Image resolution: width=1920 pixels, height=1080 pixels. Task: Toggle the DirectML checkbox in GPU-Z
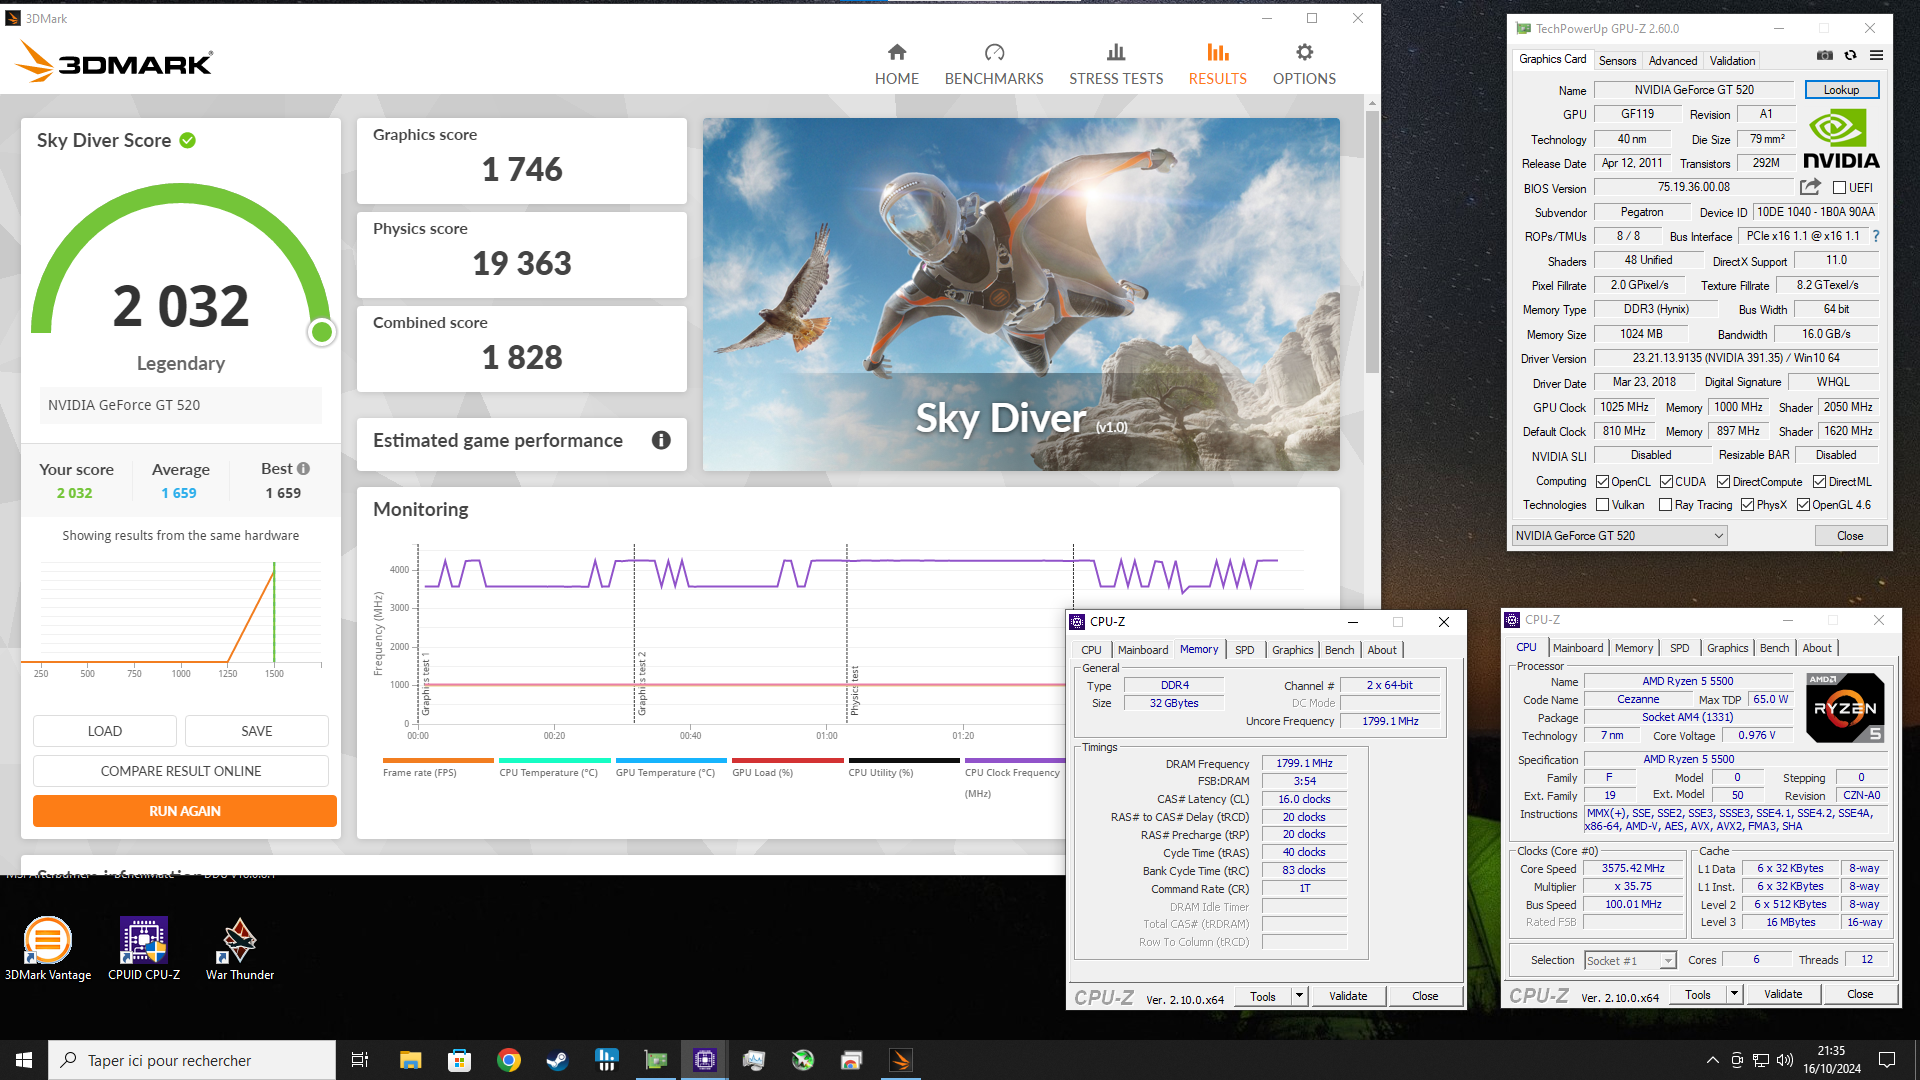pos(1819,482)
